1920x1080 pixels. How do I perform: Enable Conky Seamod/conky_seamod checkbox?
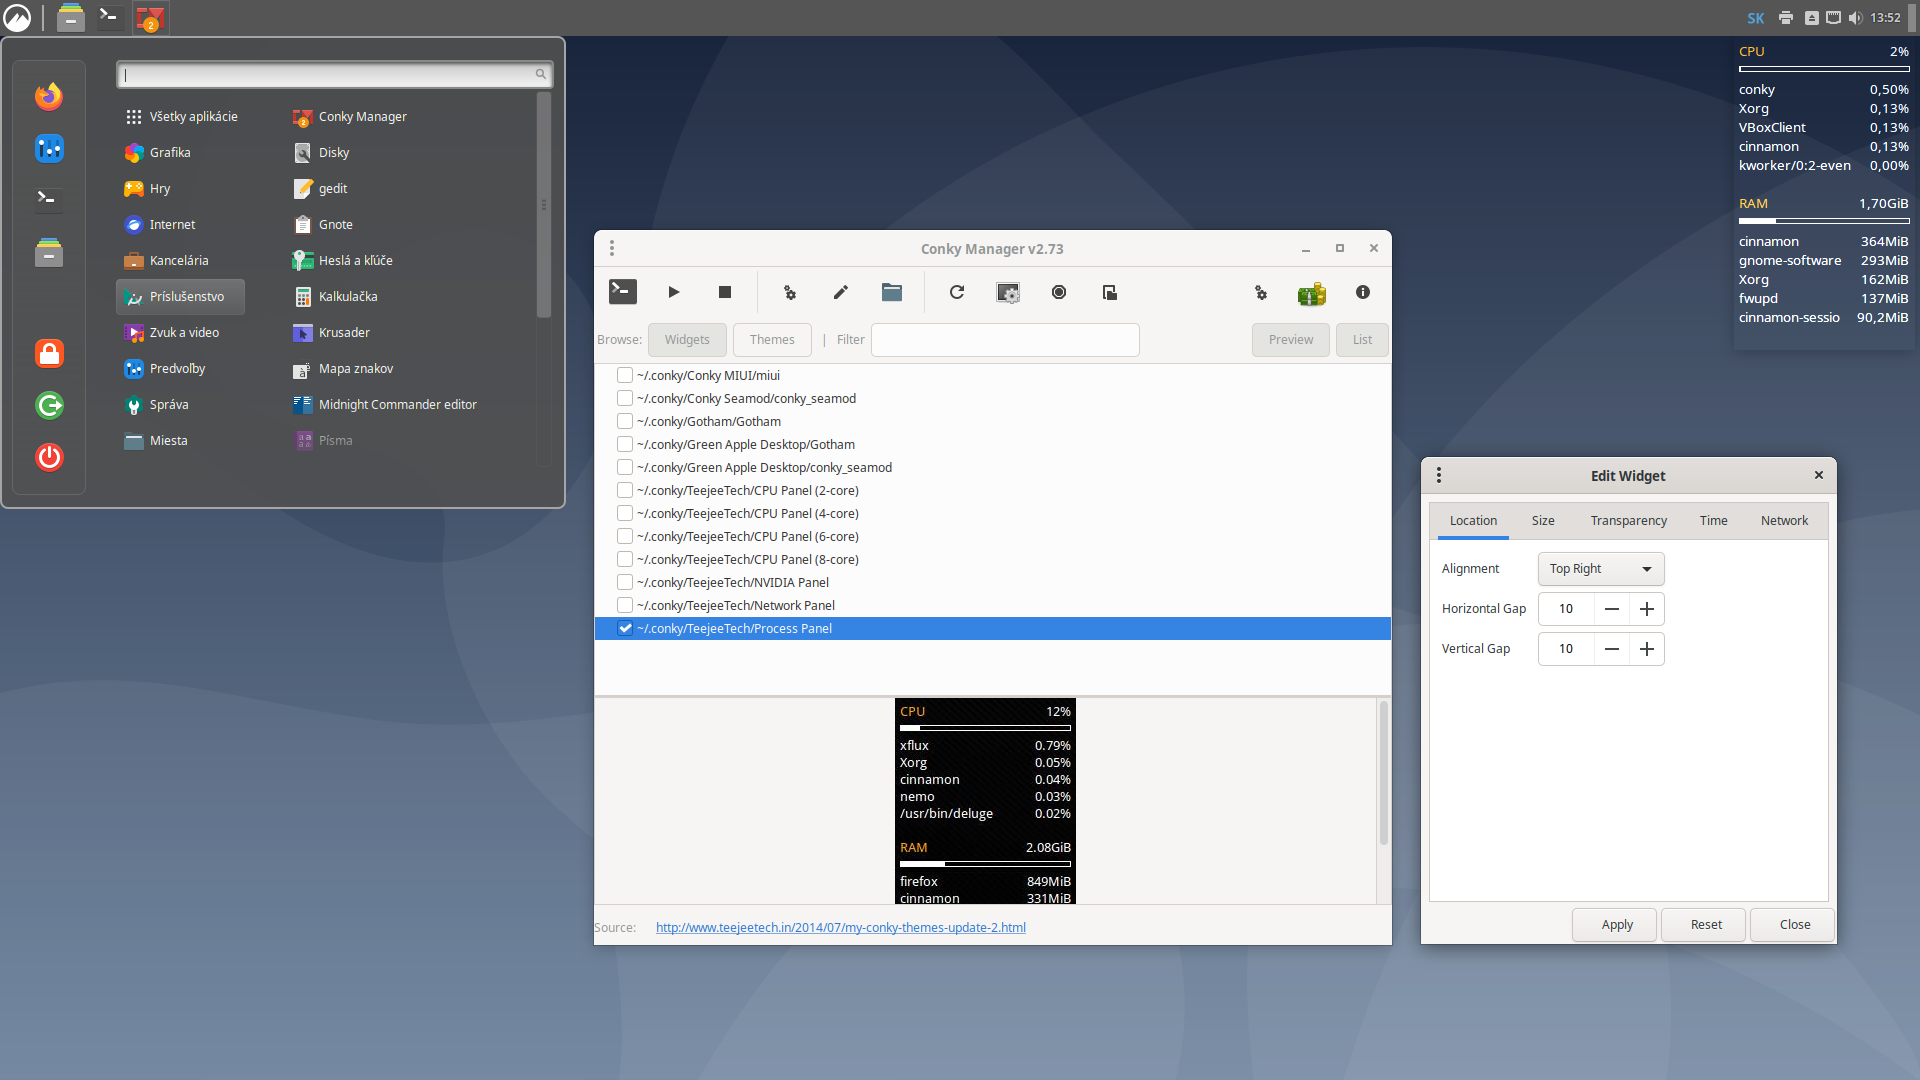(625, 398)
